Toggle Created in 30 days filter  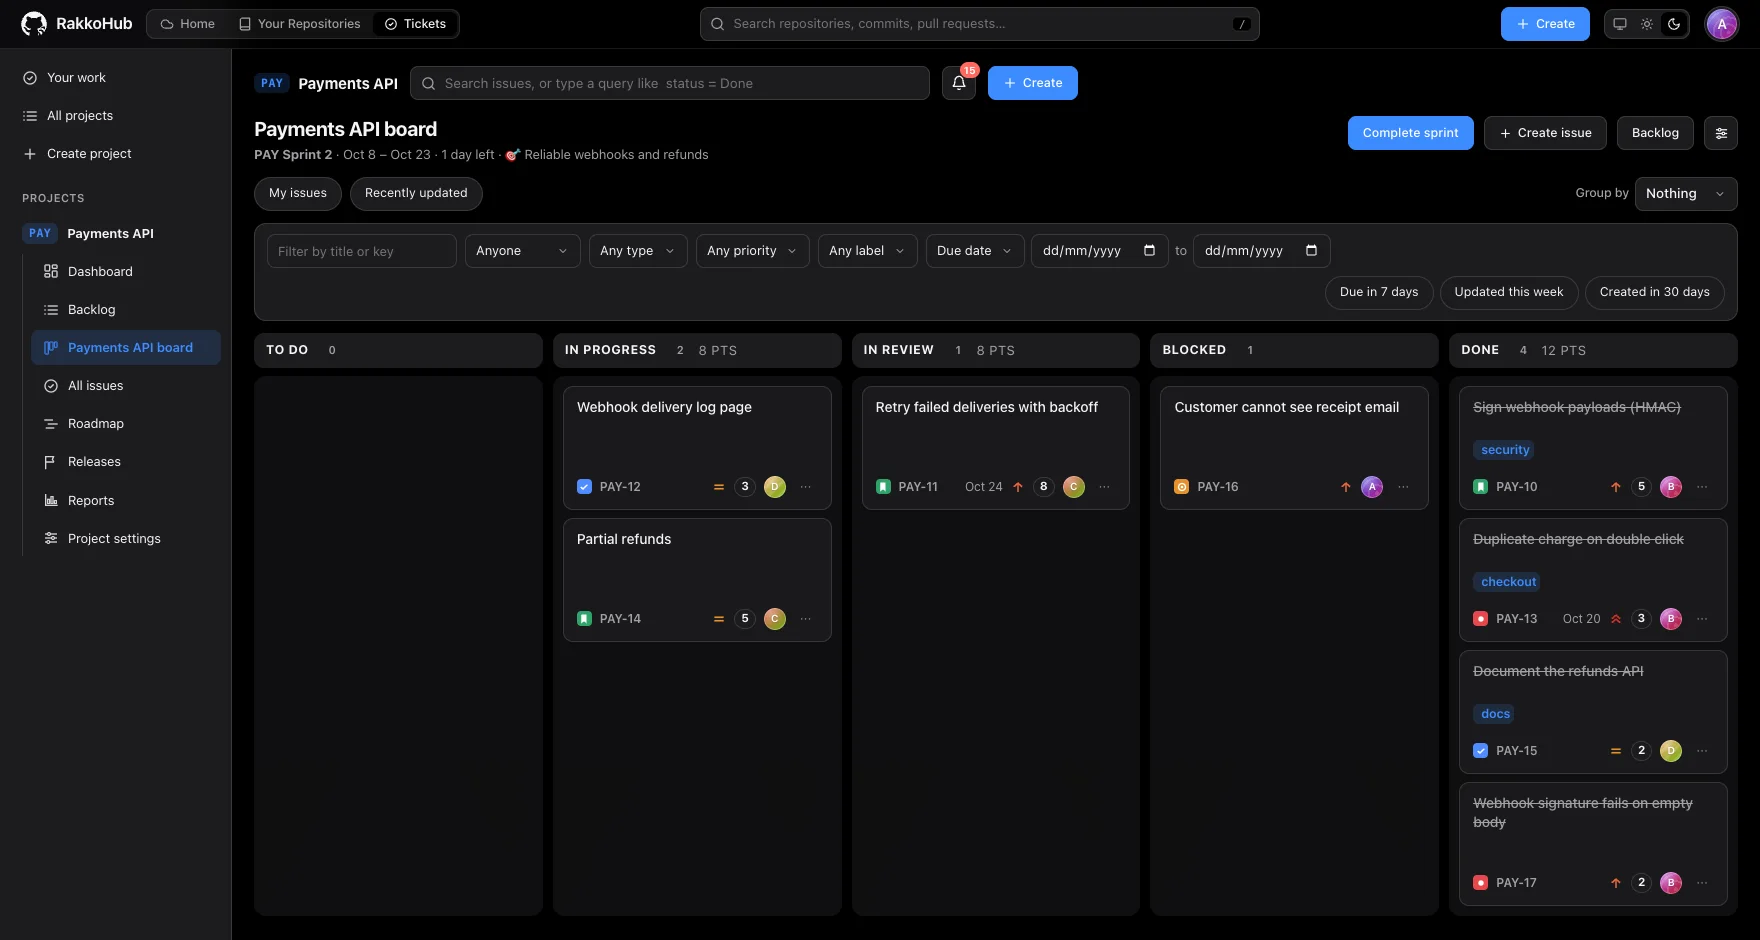coord(1655,292)
